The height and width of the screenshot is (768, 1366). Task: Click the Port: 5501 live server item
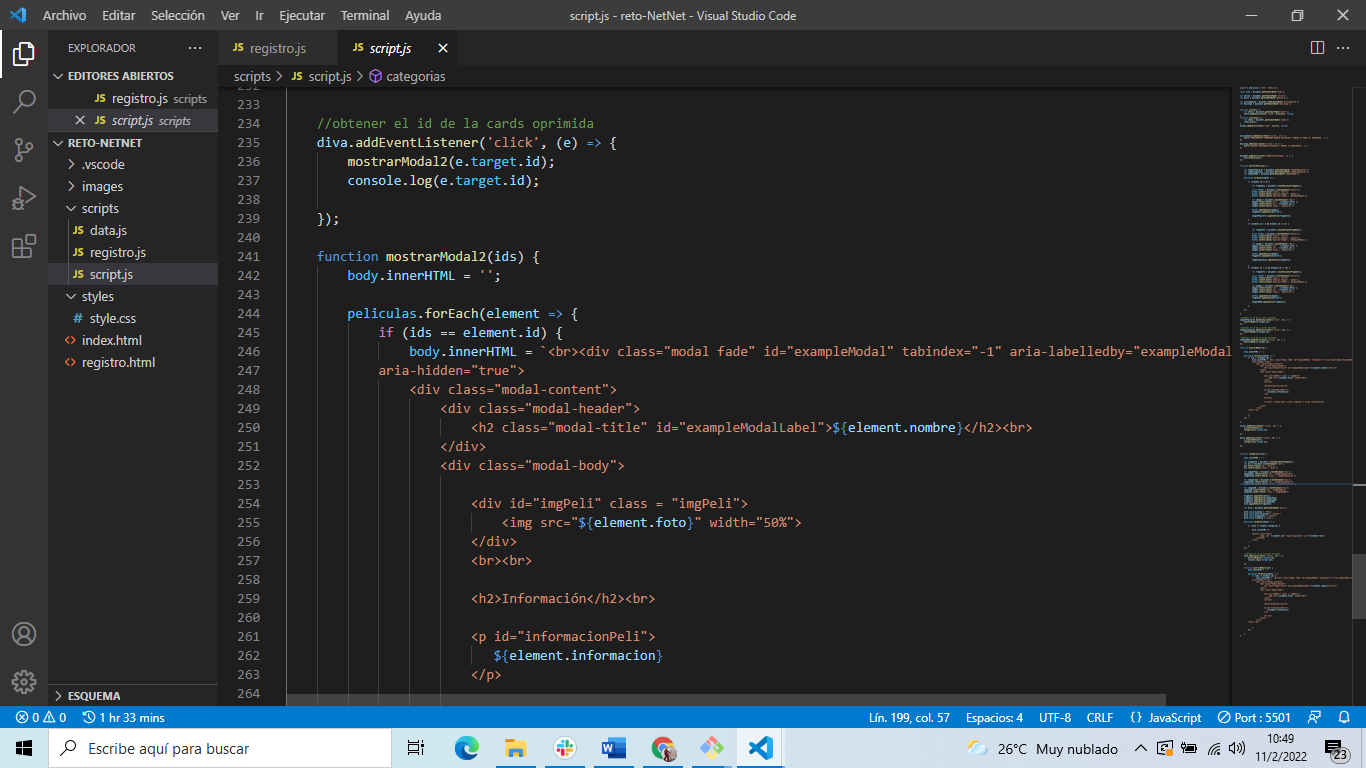click(x=1254, y=717)
